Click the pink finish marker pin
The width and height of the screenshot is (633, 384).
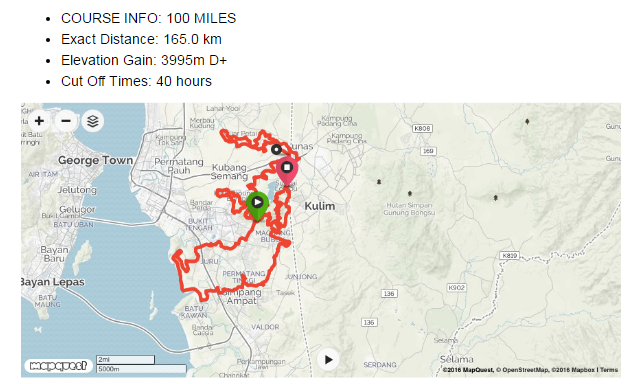pos(287,172)
